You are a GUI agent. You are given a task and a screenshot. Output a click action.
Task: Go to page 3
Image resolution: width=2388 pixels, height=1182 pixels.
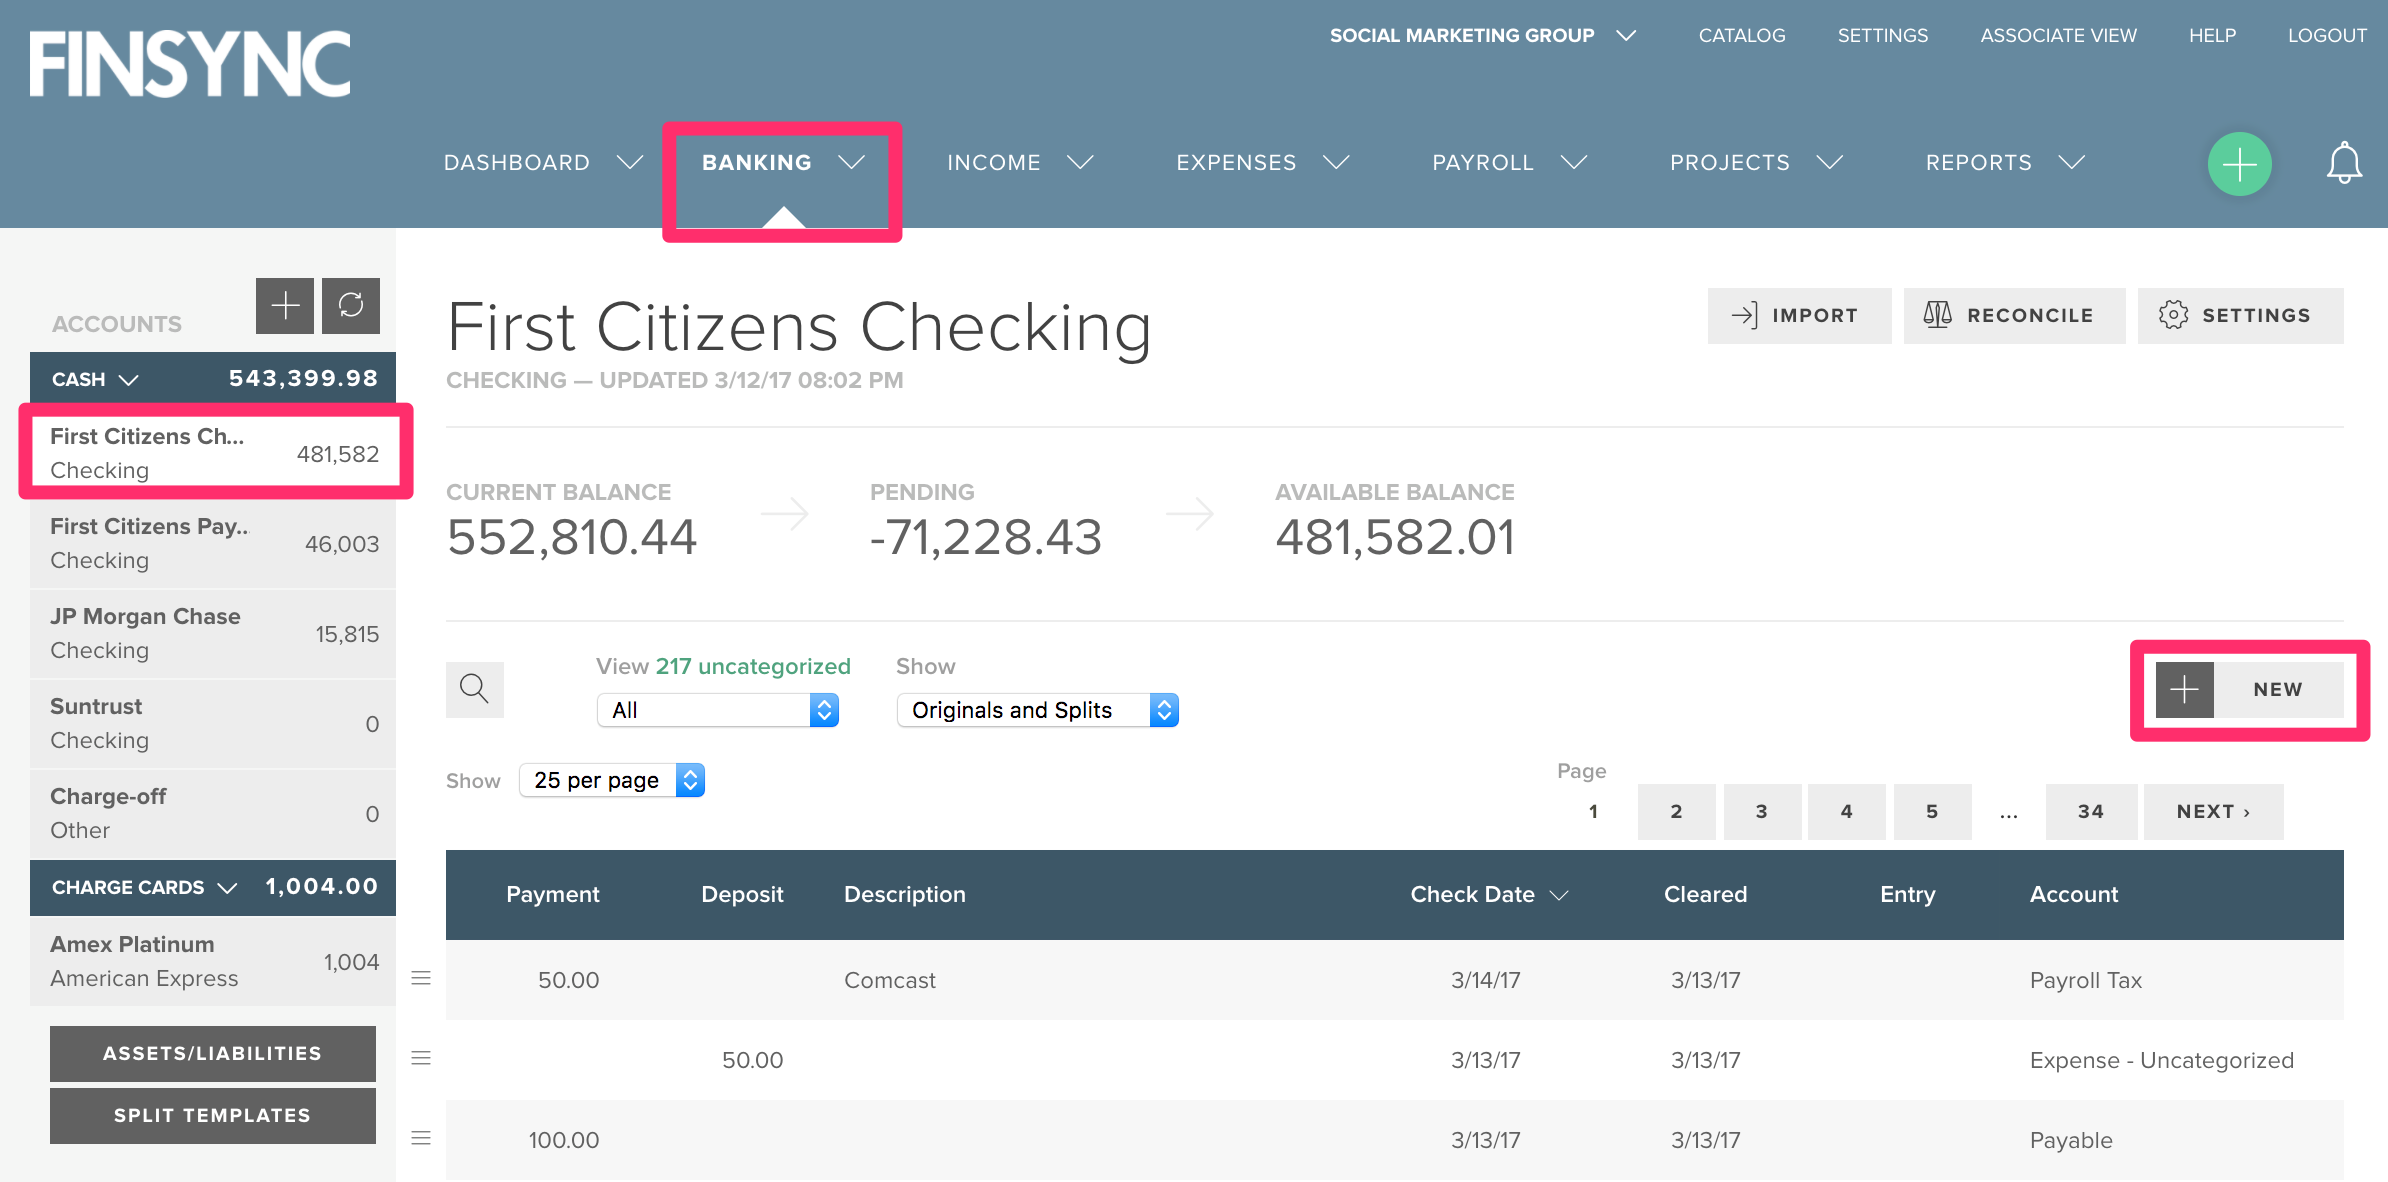pyautogui.click(x=1761, y=811)
